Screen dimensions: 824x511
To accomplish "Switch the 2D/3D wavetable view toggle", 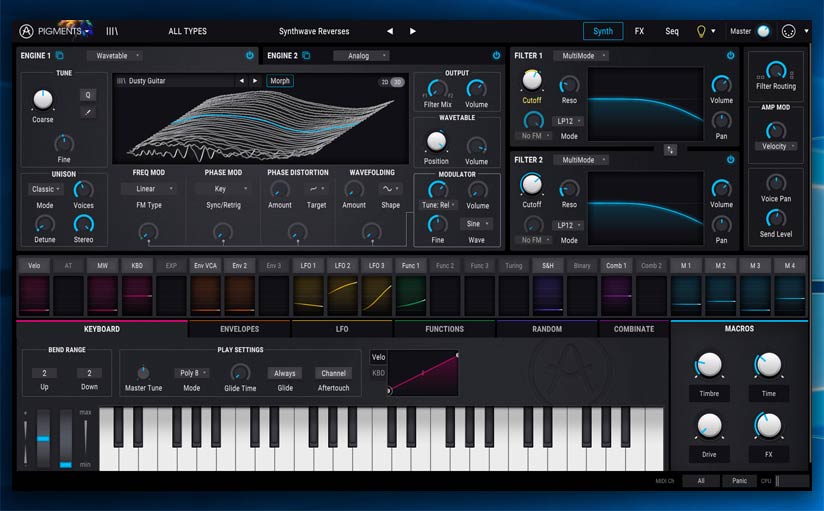I will (392, 82).
